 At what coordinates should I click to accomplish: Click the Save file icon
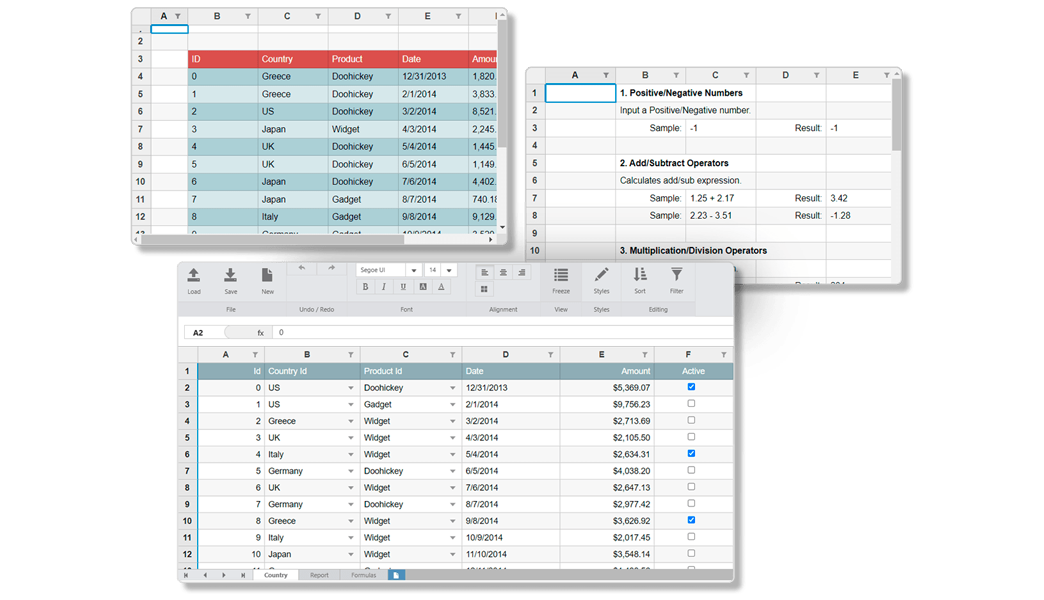230,275
